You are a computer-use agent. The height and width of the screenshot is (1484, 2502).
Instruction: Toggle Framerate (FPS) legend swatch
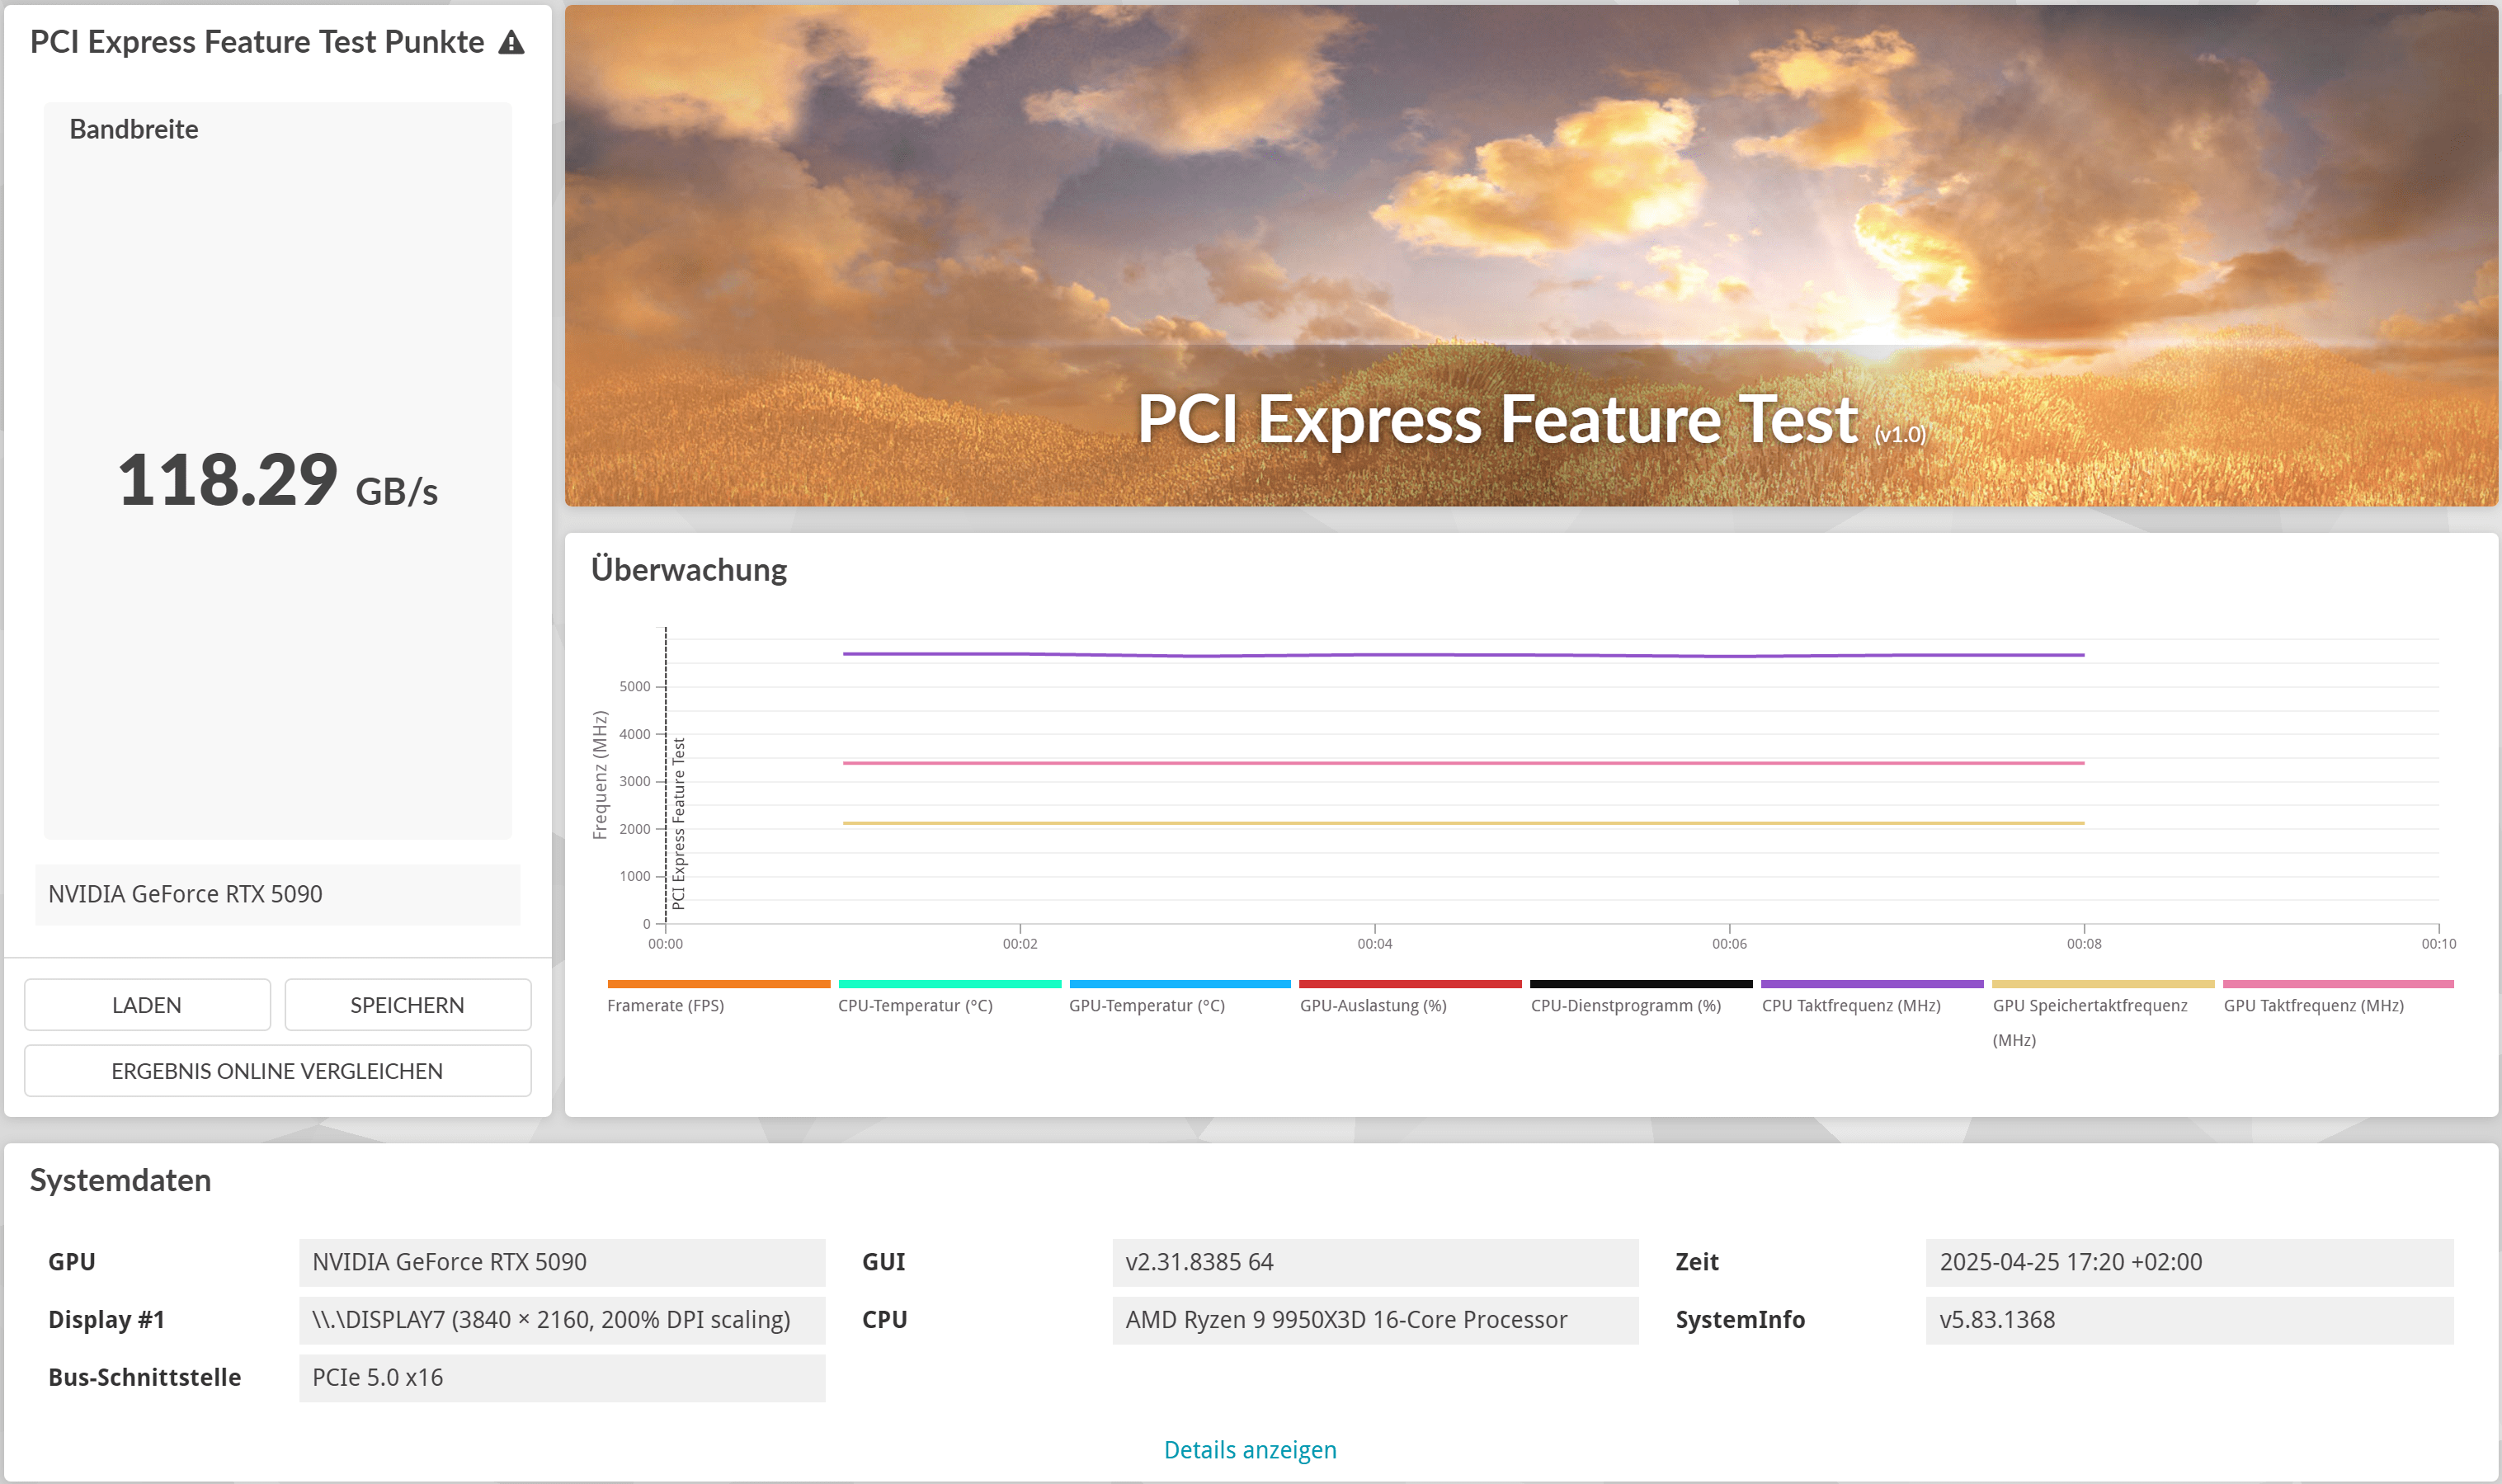pos(718,985)
